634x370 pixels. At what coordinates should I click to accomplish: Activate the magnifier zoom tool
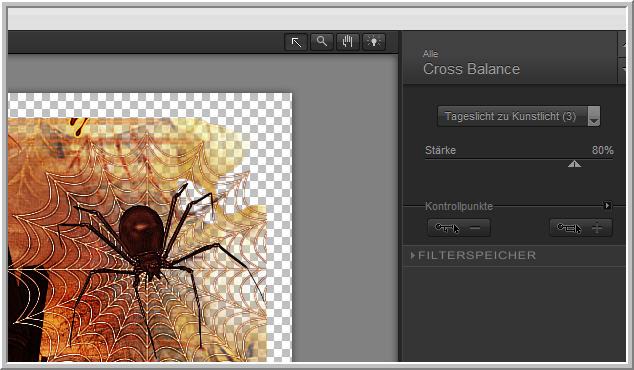click(322, 42)
